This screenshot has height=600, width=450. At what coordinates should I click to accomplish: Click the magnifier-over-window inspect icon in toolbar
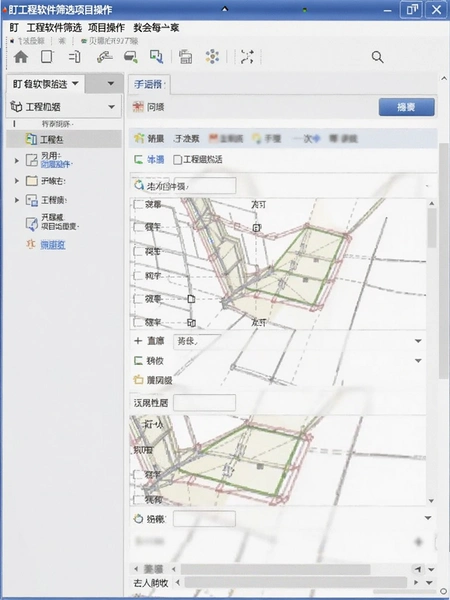(156, 57)
